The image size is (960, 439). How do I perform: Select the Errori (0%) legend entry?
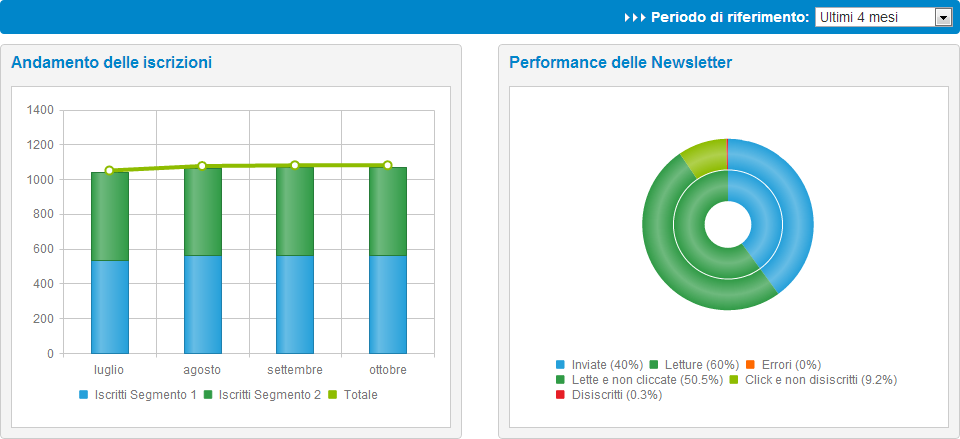click(784, 365)
